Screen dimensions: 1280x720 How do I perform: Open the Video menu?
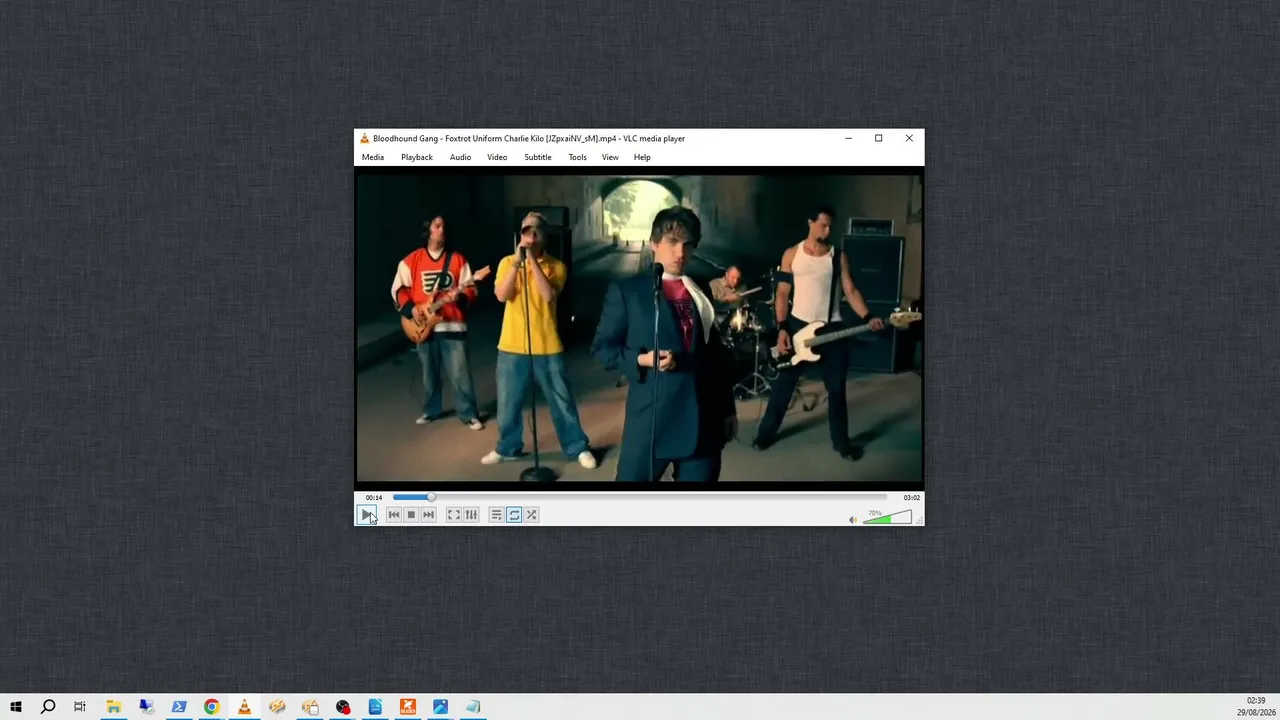497,157
